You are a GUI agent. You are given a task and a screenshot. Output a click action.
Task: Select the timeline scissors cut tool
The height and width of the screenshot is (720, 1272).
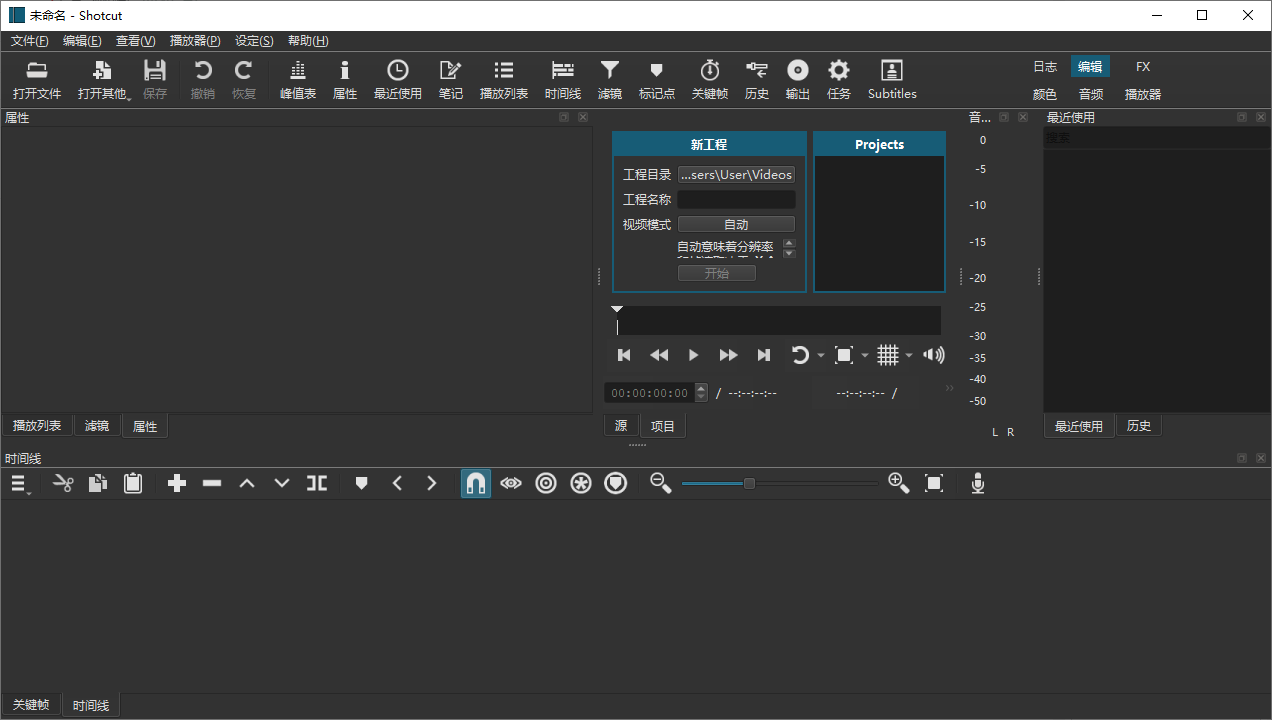[62, 483]
